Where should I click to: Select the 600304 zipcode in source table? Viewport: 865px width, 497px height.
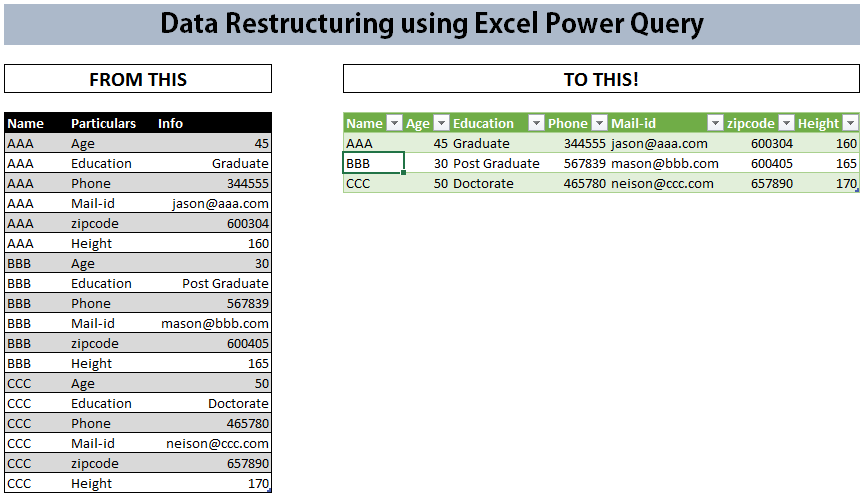click(x=248, y=223)
